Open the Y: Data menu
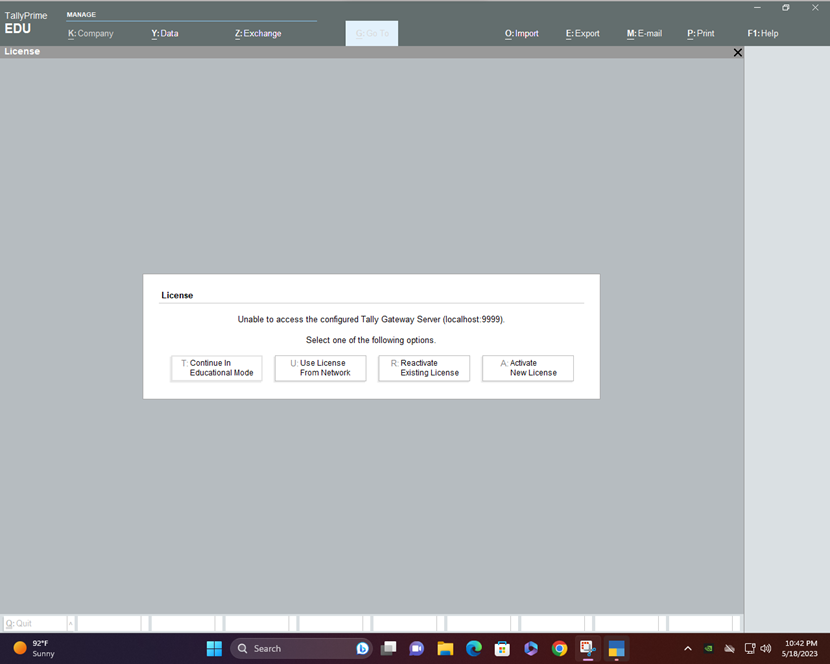 [165, 33]
